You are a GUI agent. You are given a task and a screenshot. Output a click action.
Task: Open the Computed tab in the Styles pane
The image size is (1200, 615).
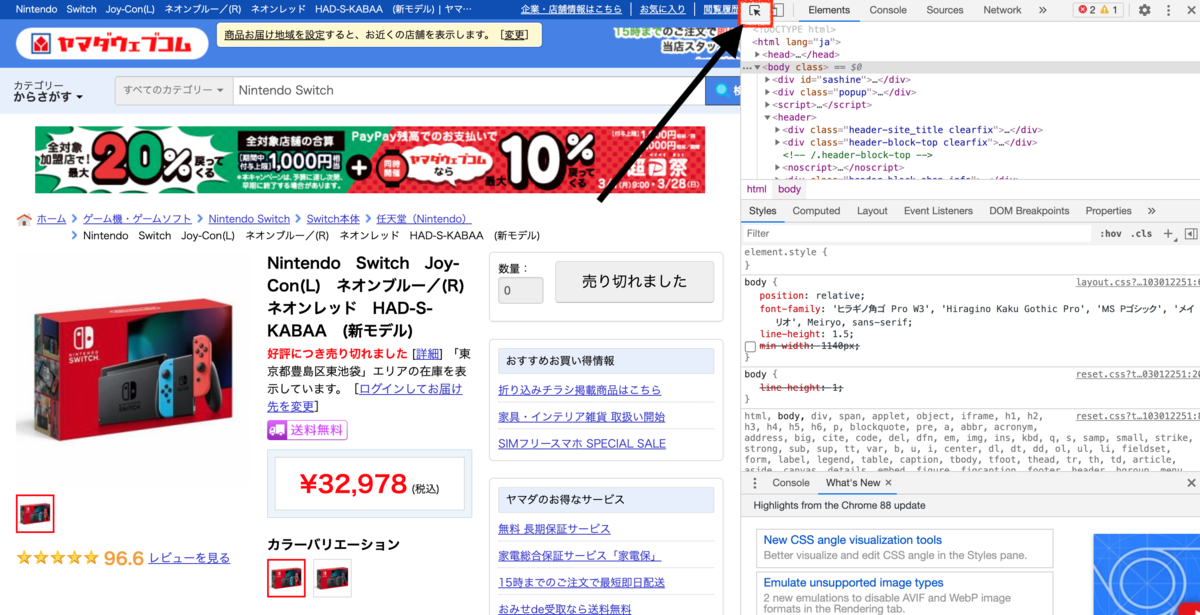click(x=816, y=211)
